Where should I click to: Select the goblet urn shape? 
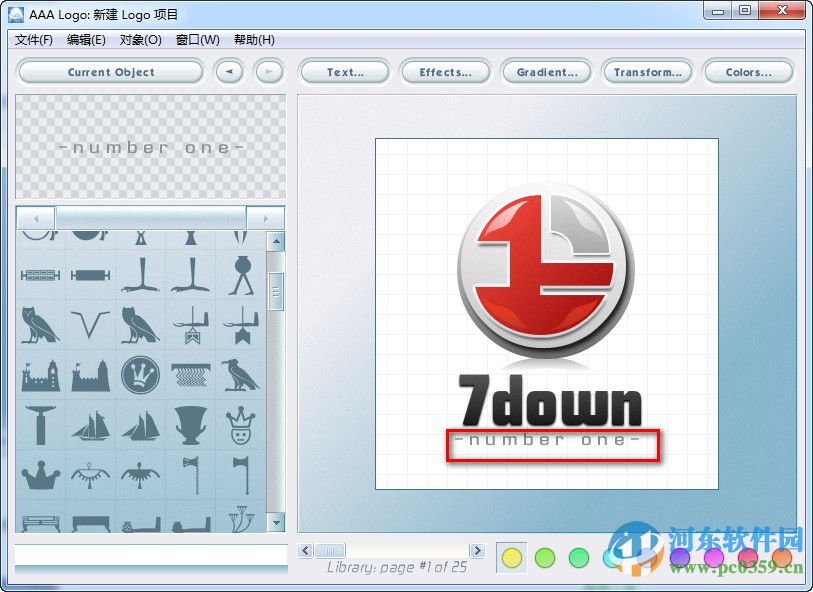click(191, 425)
